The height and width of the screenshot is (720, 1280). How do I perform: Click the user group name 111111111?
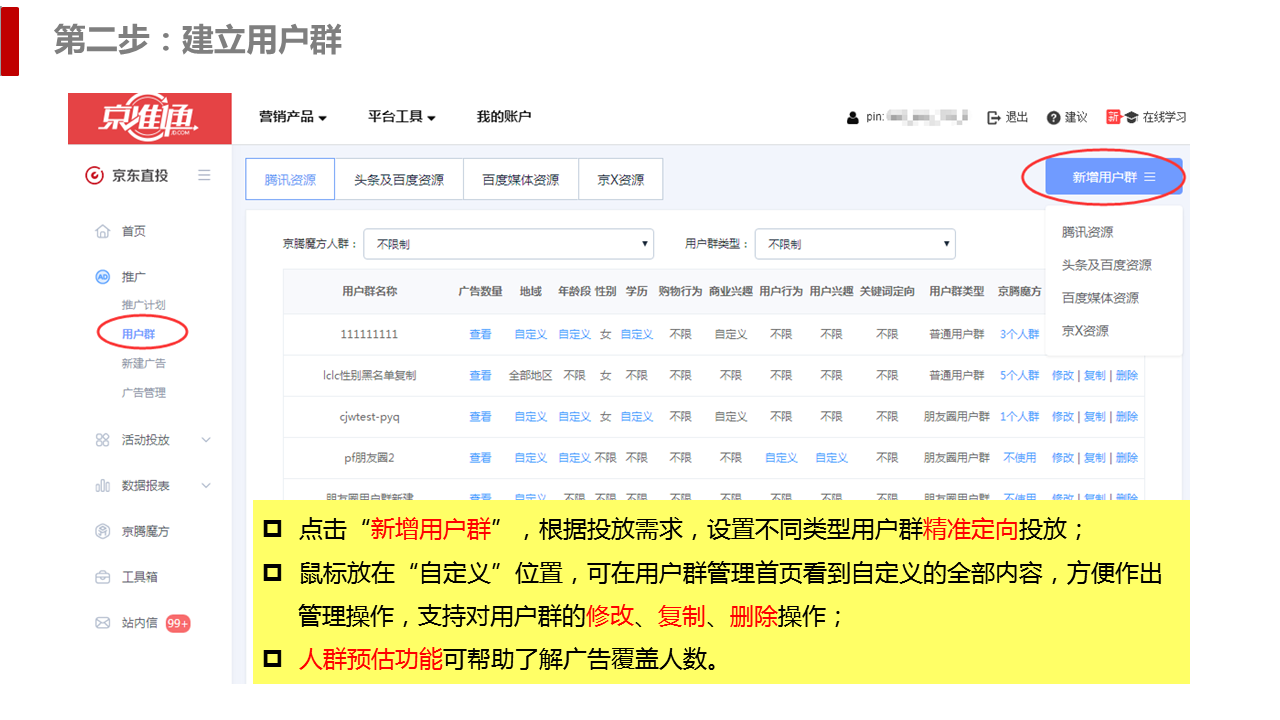pyautogui.click(x=369, y=335)
